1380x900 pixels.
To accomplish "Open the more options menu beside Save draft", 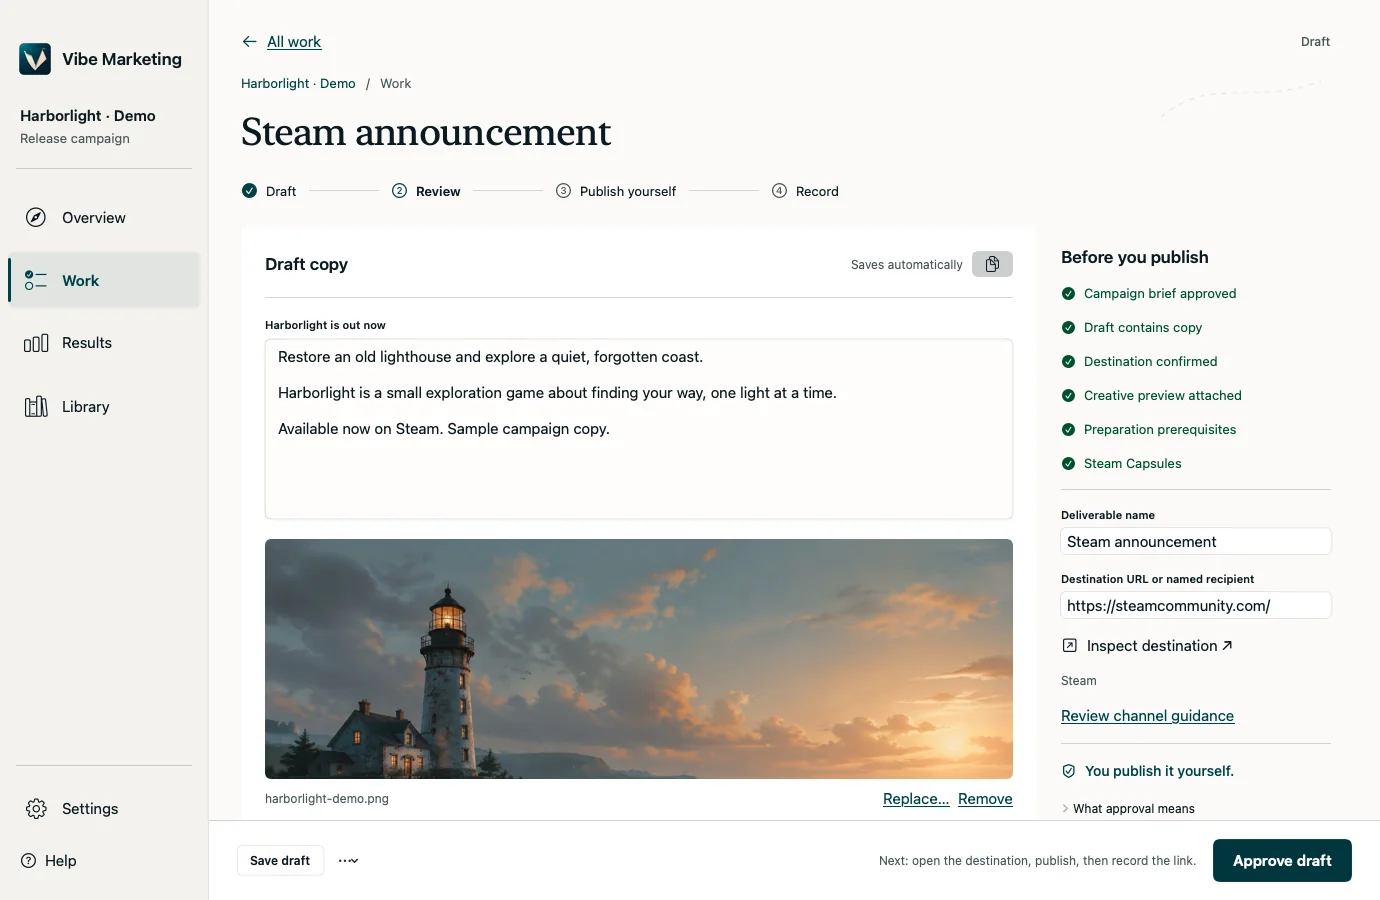I will 348,860.
